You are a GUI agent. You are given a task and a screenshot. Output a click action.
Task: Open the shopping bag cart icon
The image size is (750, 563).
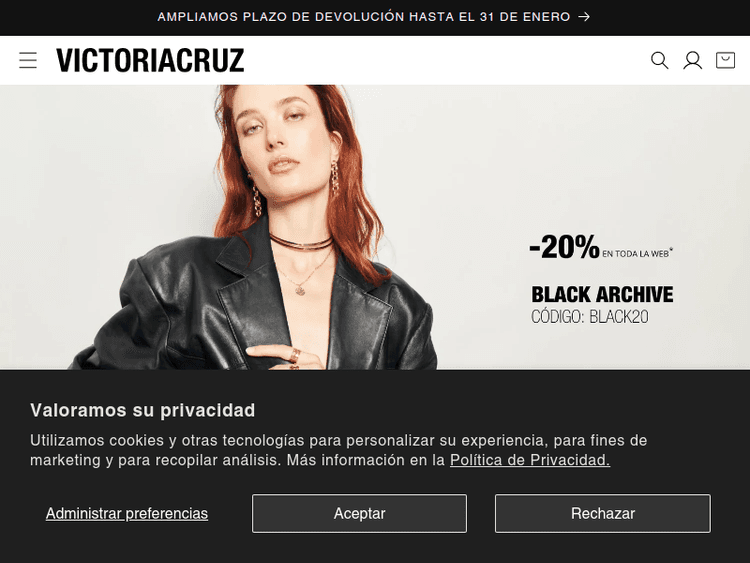point(725,60)
